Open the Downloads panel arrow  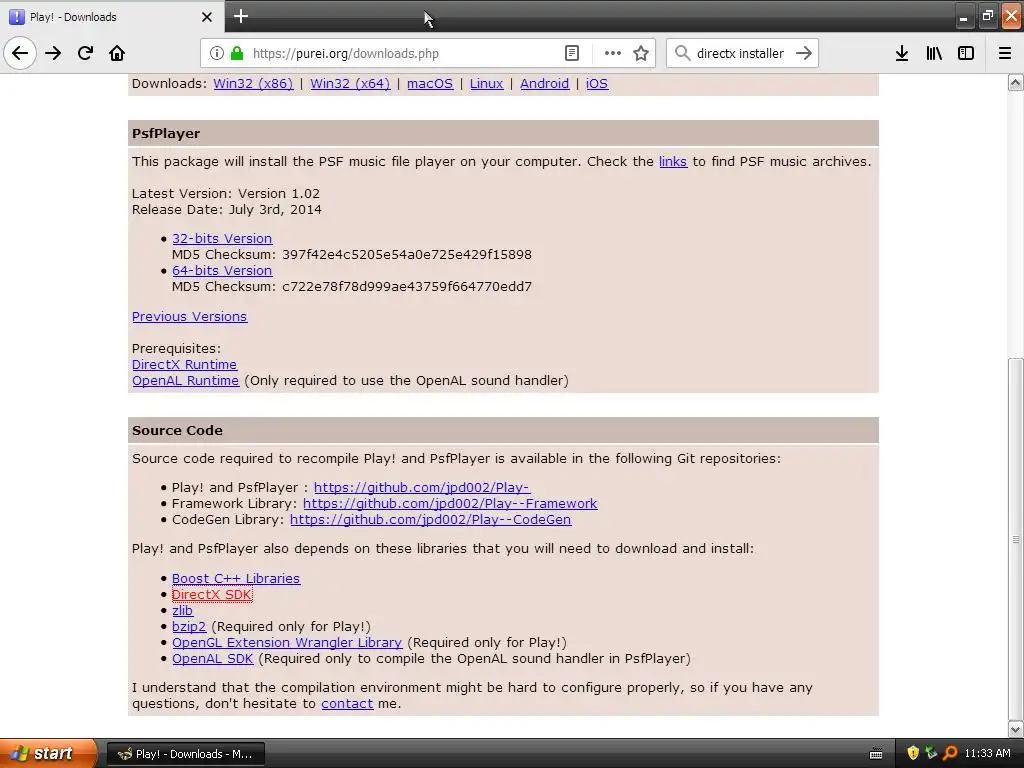pyautogui.click(x=902, y=53)
